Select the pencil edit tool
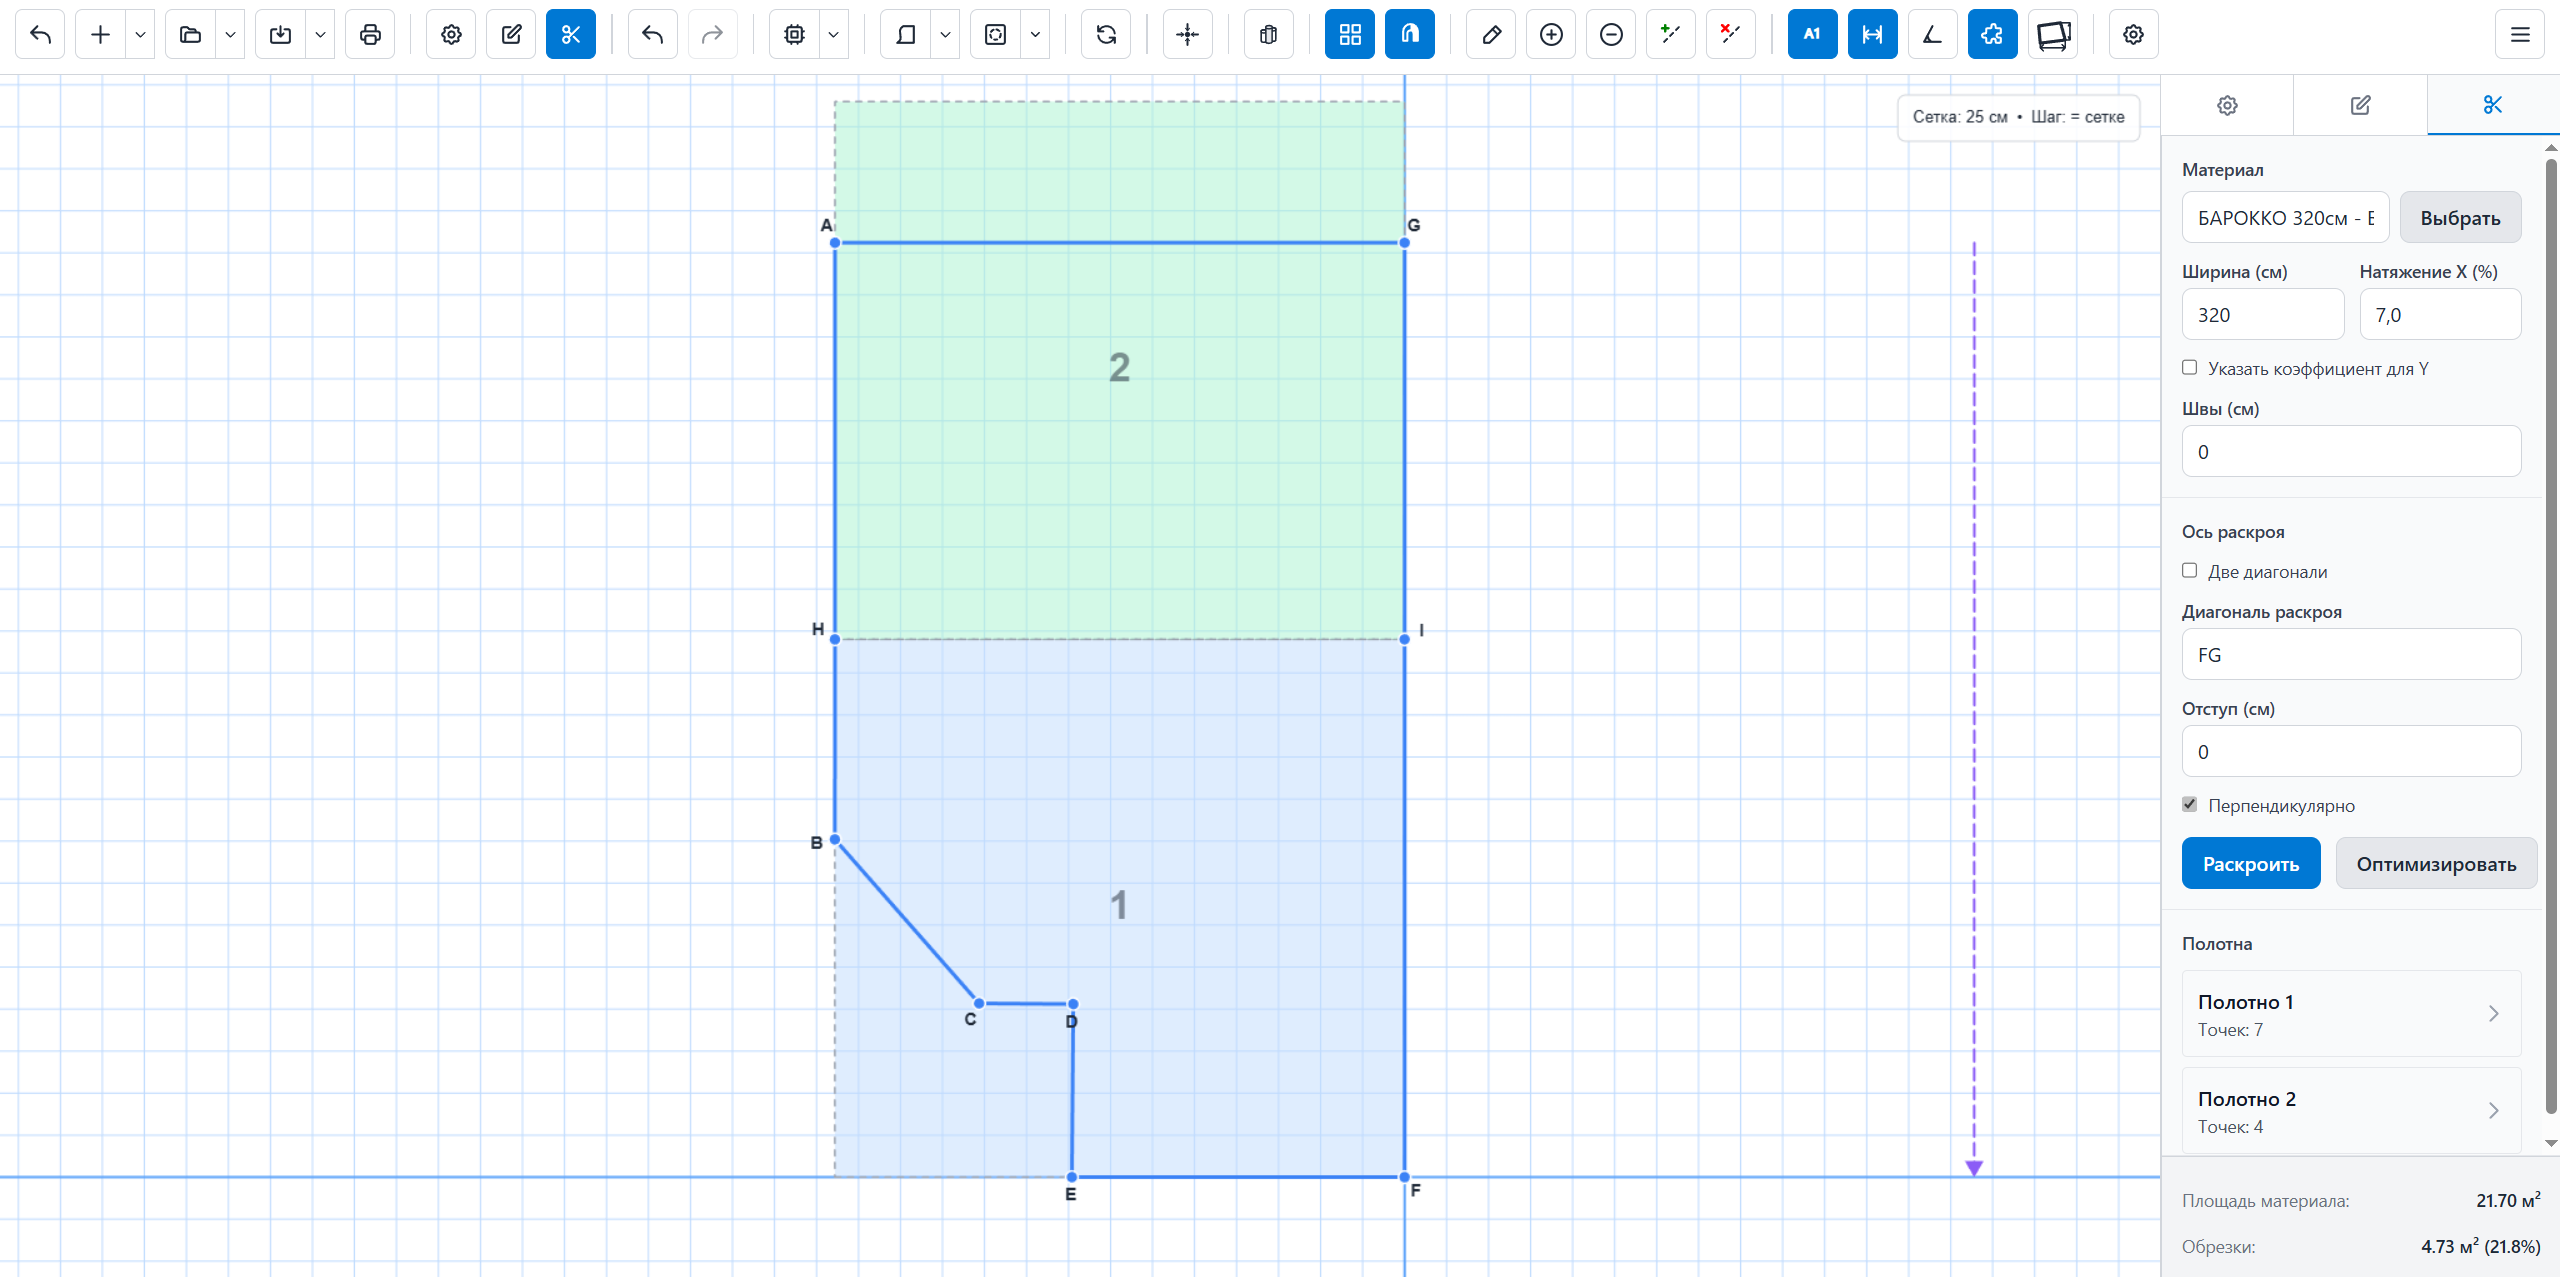Viewport: 2560px width, 1277px height. tap(1491, 35)
